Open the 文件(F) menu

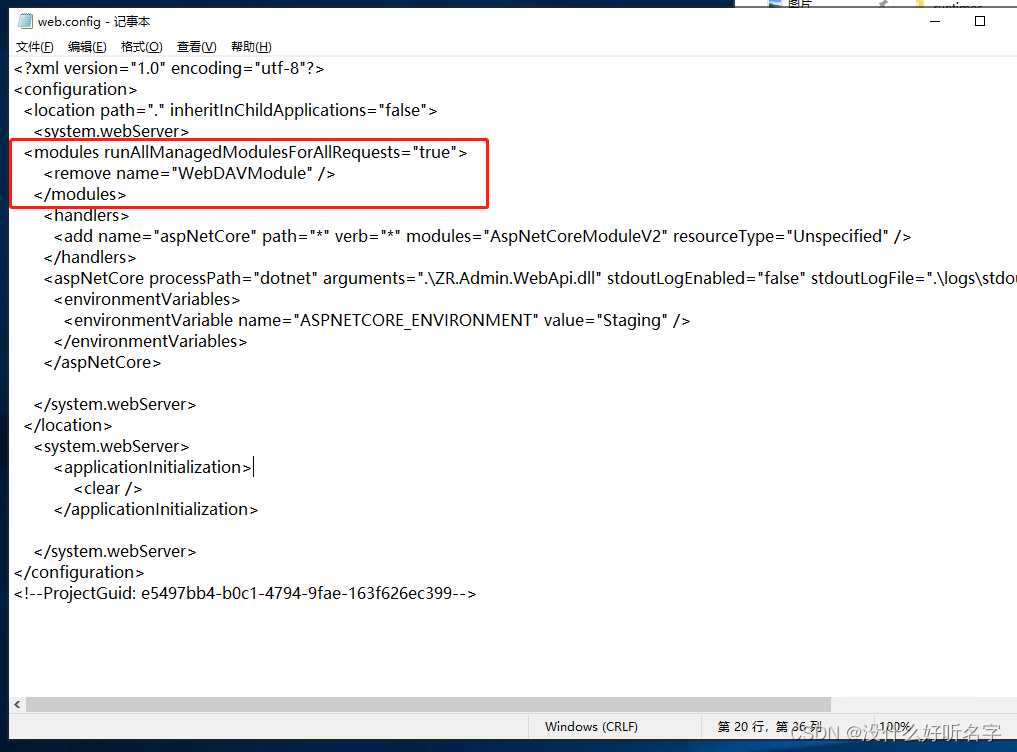click(x=33, y=46)
